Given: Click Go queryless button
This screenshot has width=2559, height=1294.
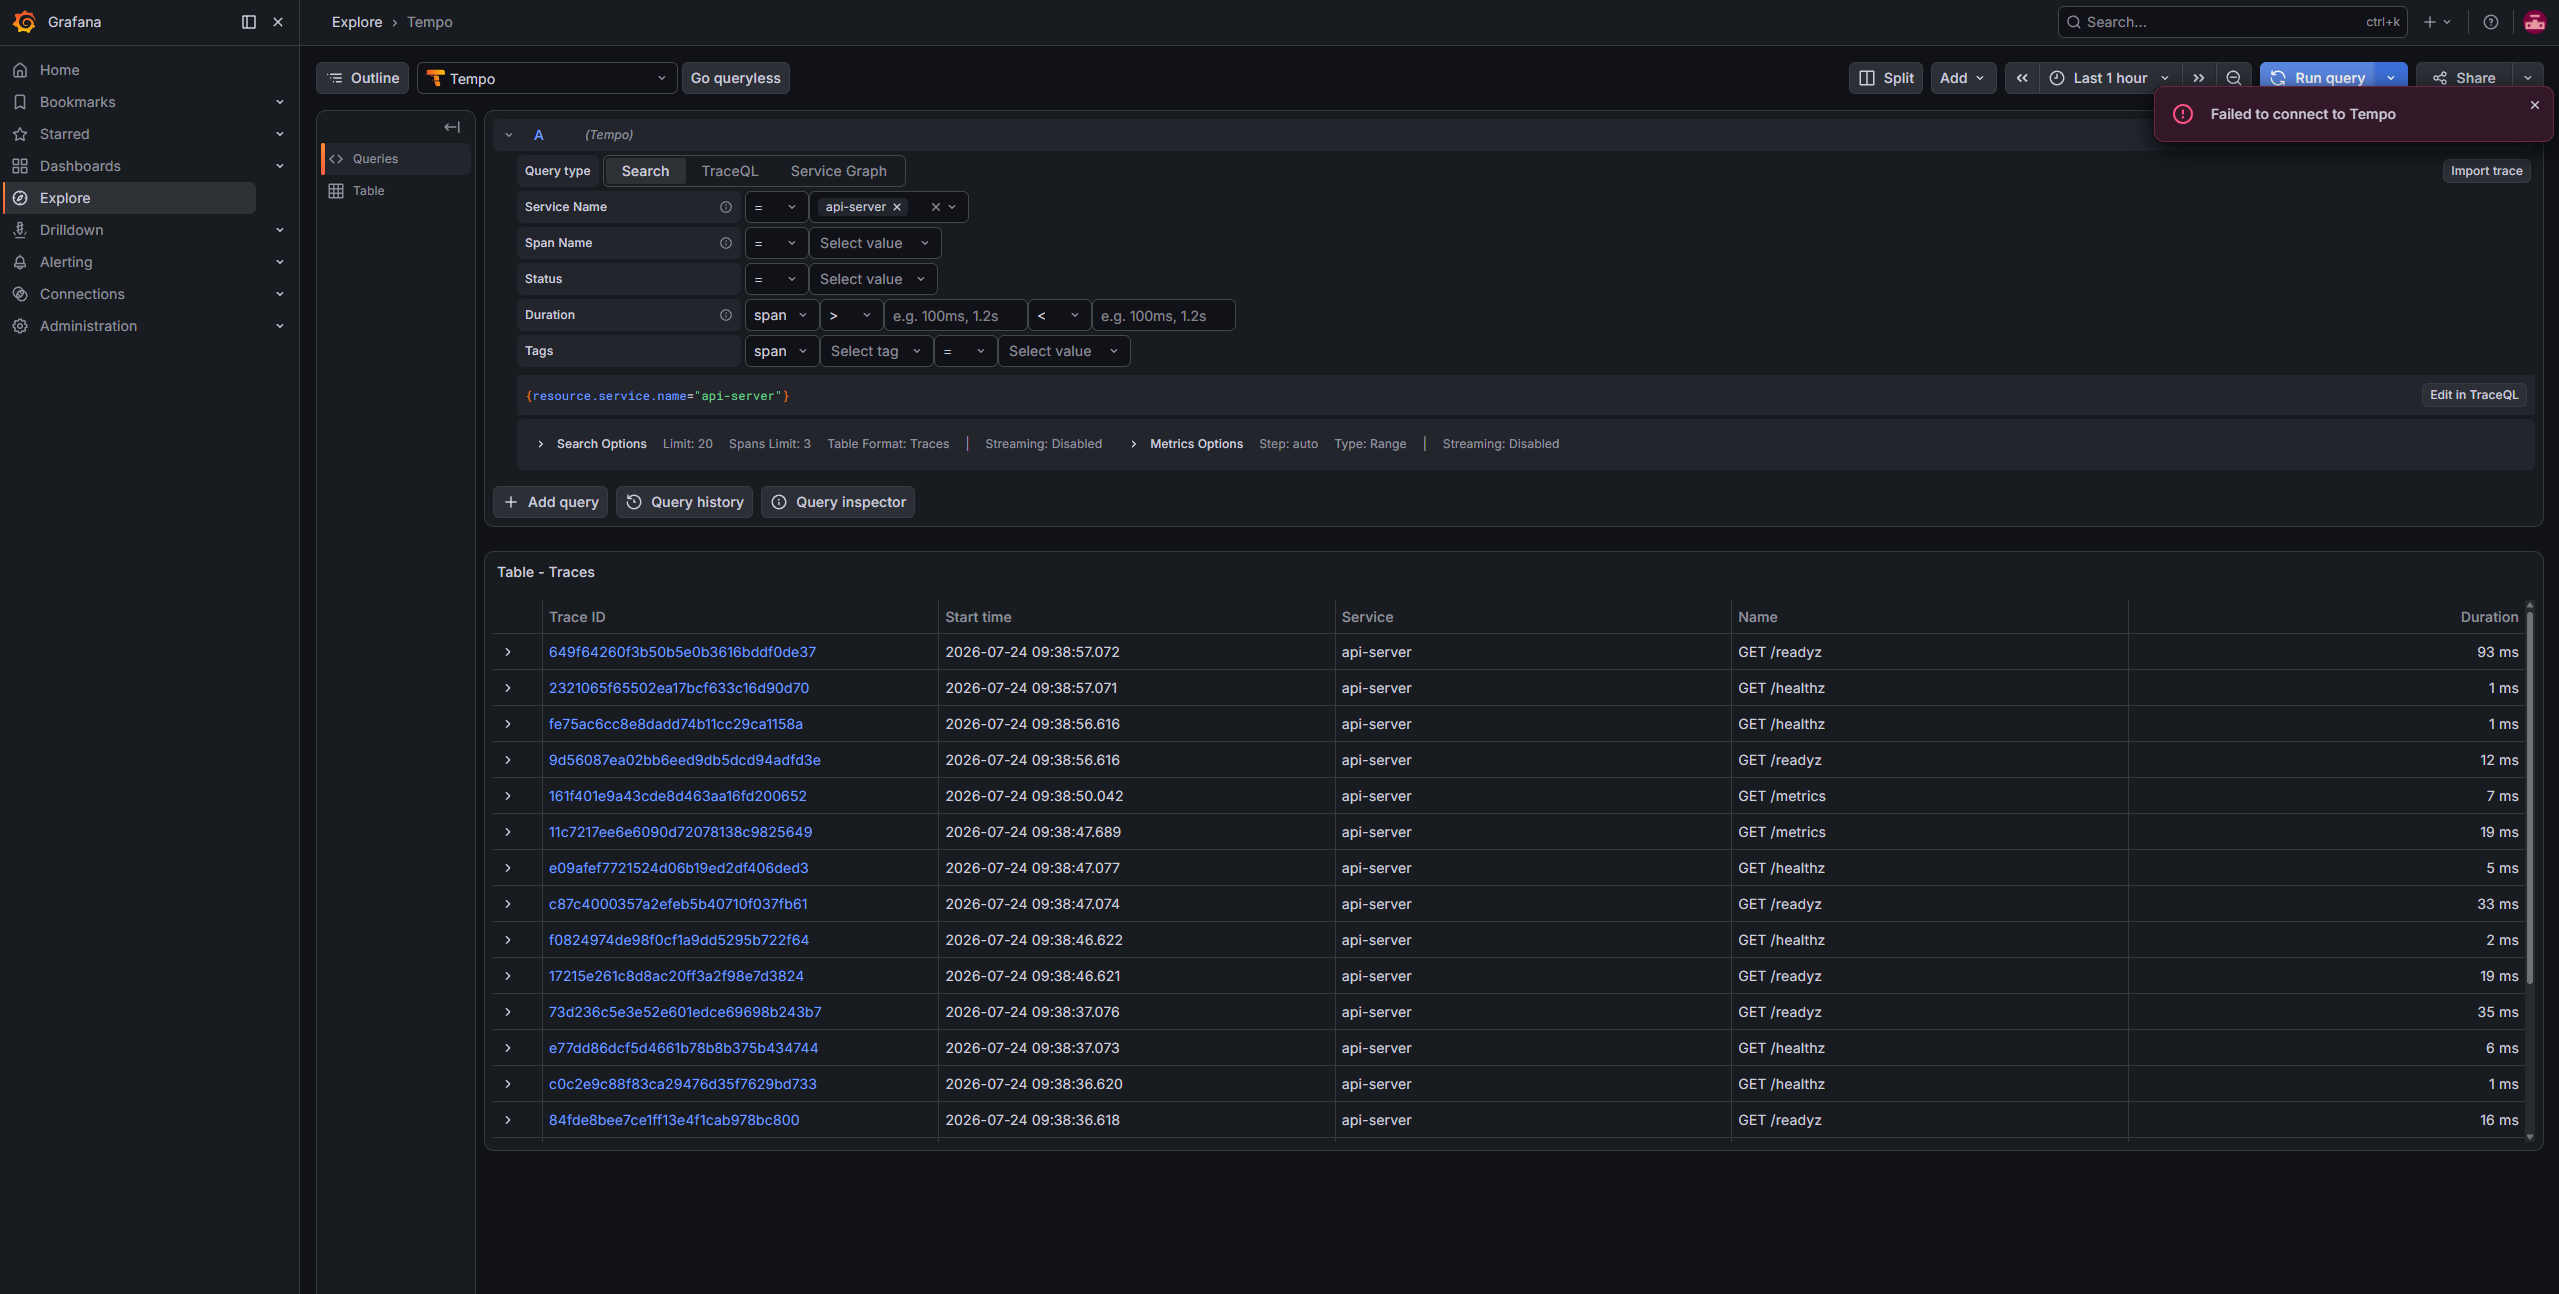Looking at the screenshot, I should pyautogui.click(x=735, y=78).
